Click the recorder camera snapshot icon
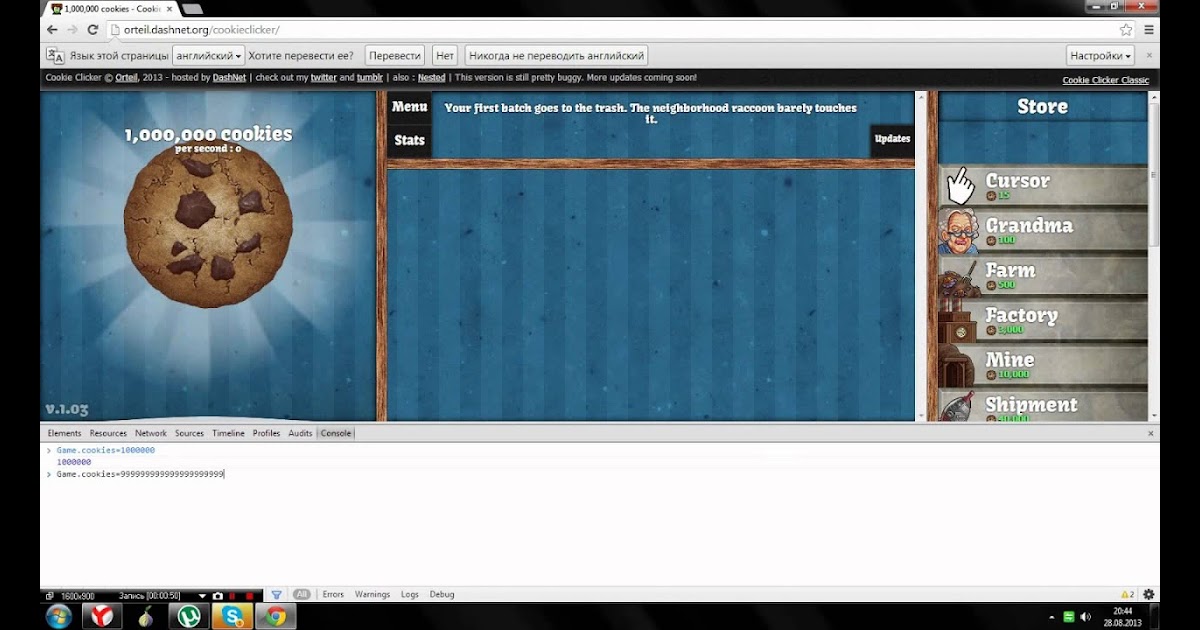The image size is (1200, 630). point(217,595)
